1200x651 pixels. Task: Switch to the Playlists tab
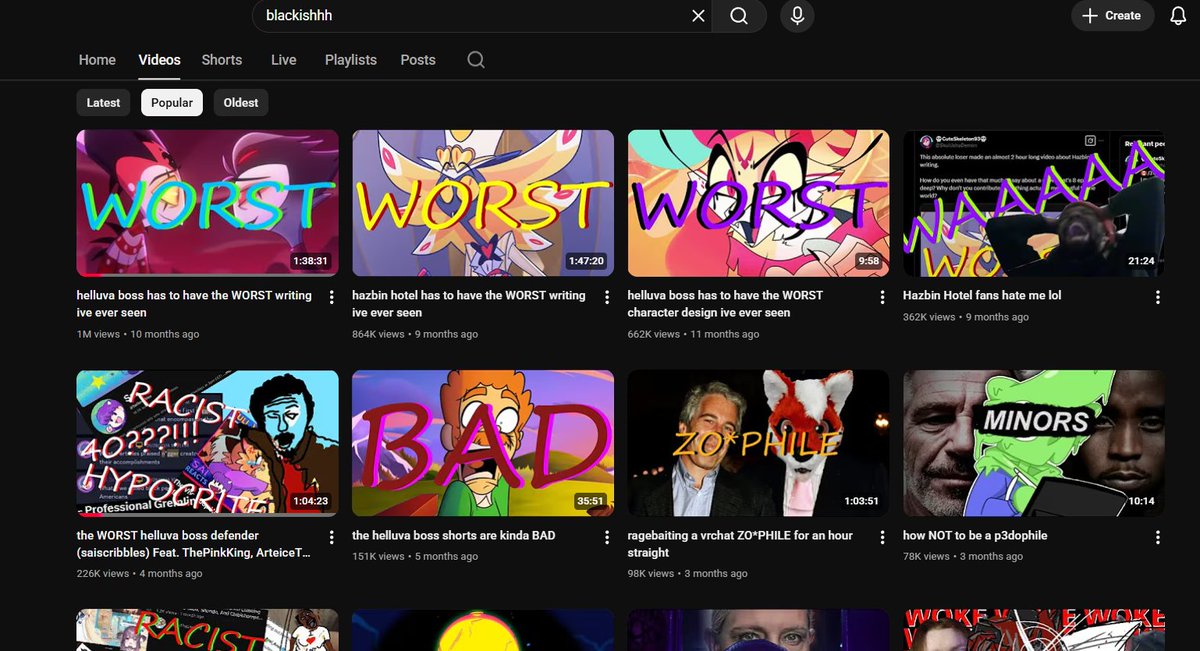point(351,60)
